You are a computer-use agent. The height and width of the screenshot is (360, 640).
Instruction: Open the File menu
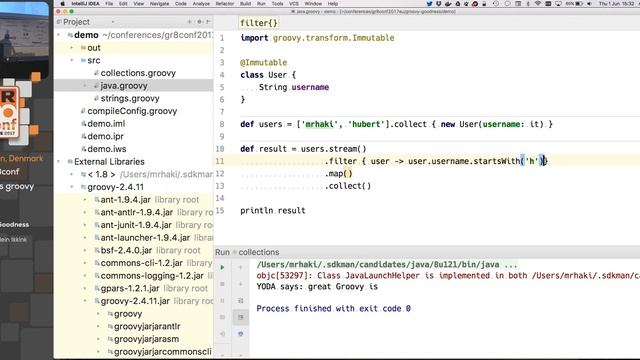coord(109,4)
